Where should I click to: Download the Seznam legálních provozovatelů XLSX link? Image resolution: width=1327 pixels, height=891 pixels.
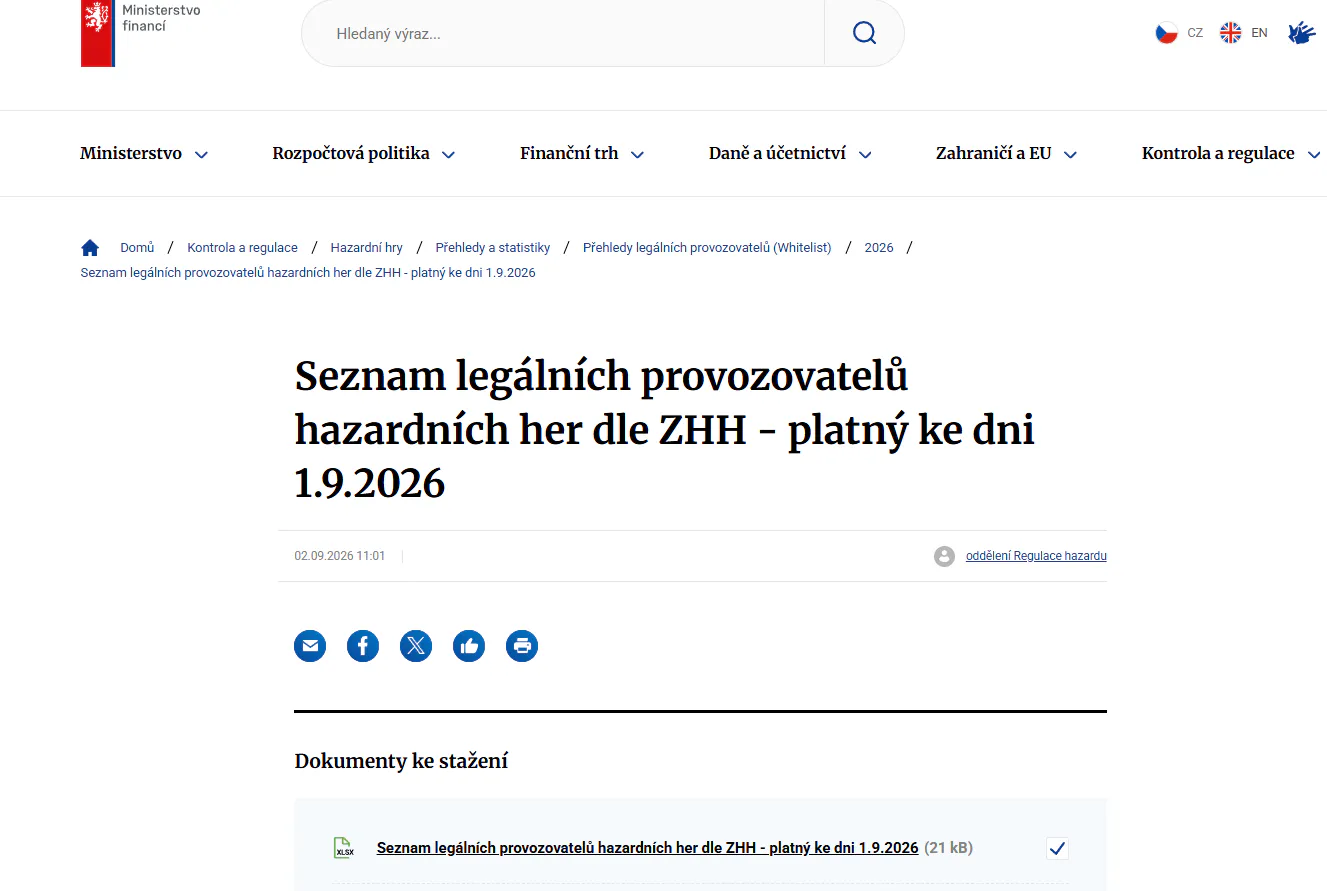click(647, 848)
